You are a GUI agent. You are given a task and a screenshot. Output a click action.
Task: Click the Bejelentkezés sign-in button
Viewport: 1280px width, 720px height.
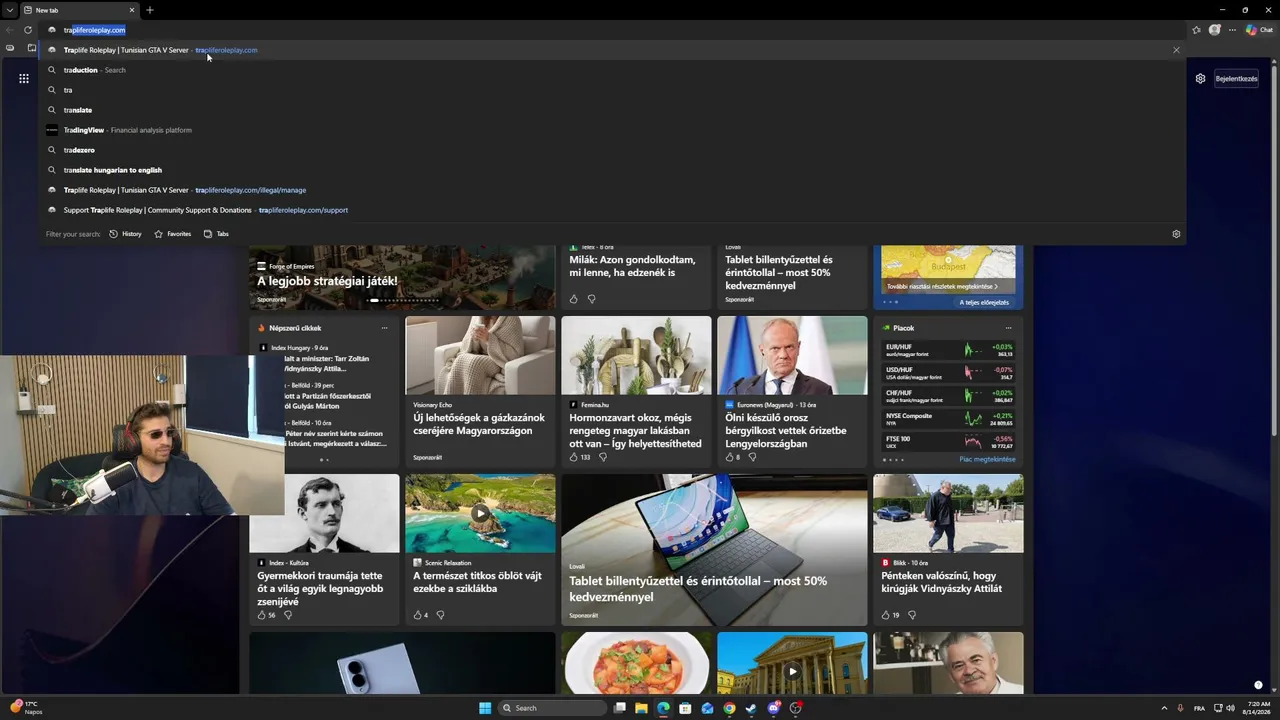[x=1236, y=78]
